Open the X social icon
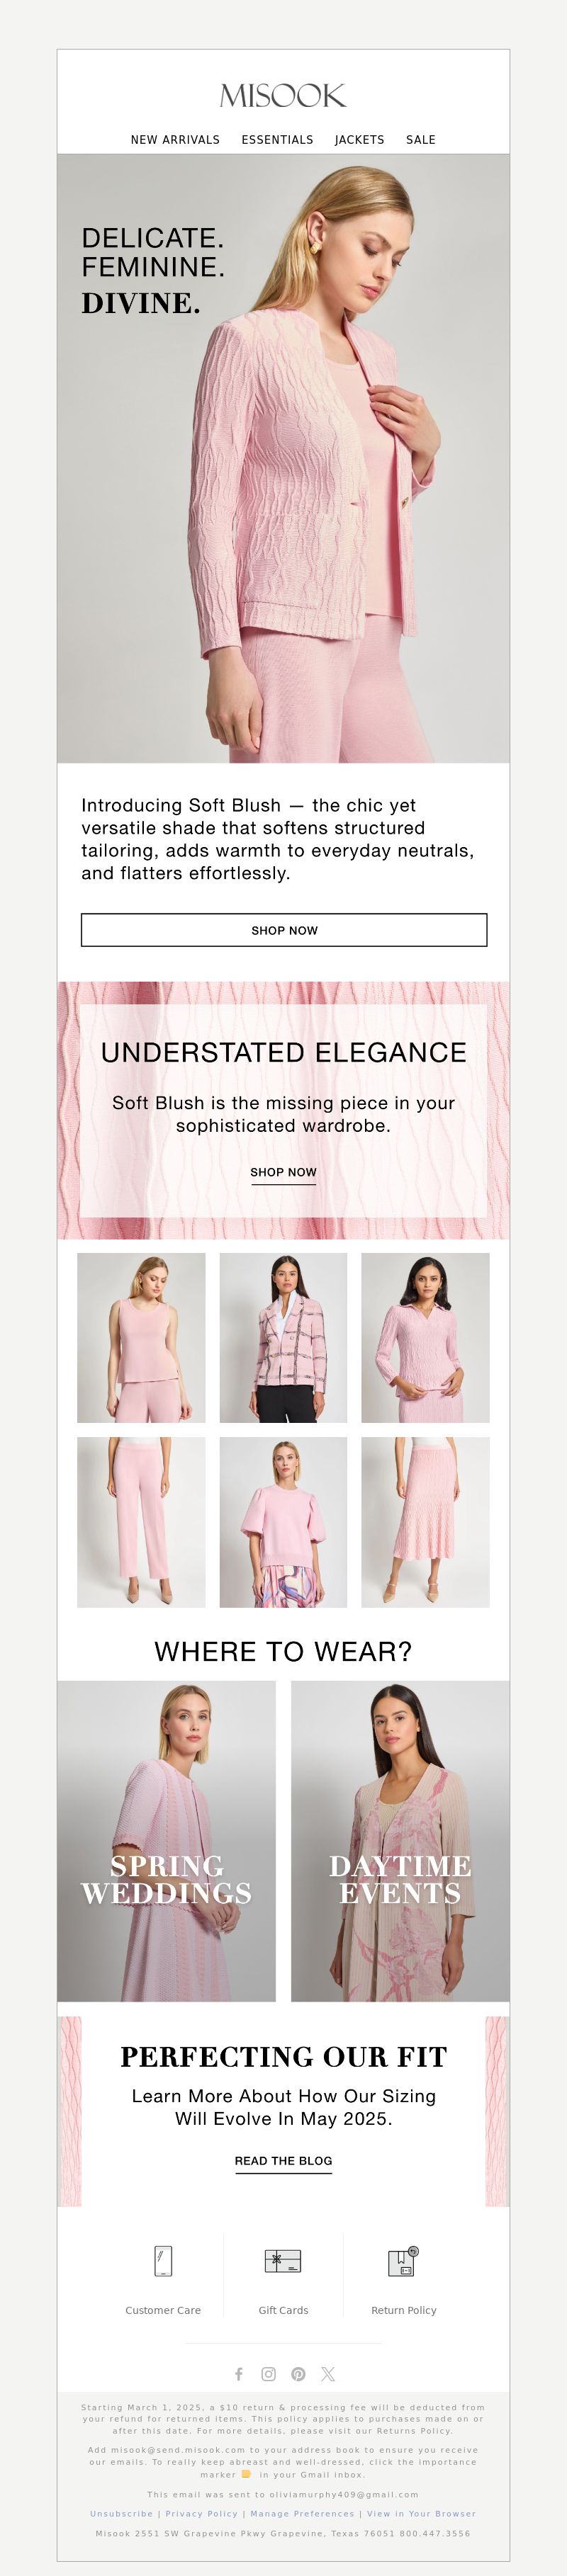The height and width of the screenshot is (2576, 567). [328, 2373]
